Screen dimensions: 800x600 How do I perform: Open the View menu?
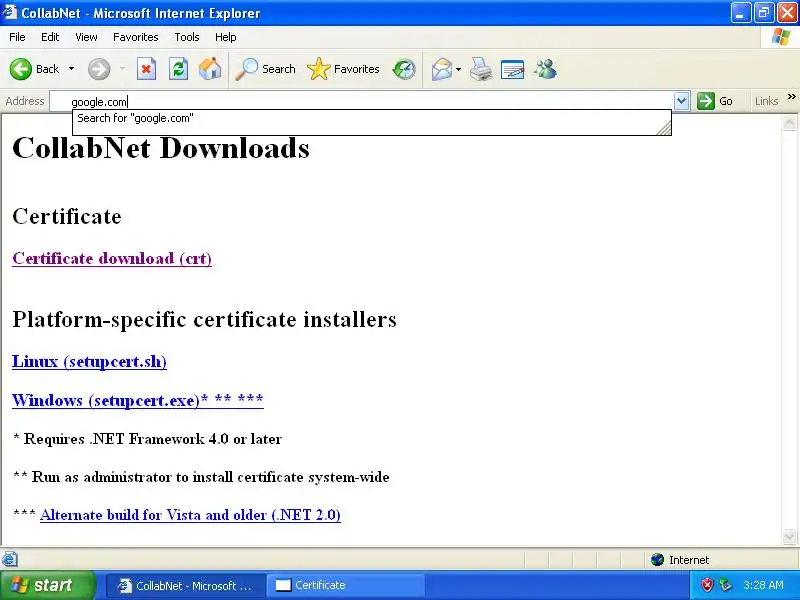point(86,37)
